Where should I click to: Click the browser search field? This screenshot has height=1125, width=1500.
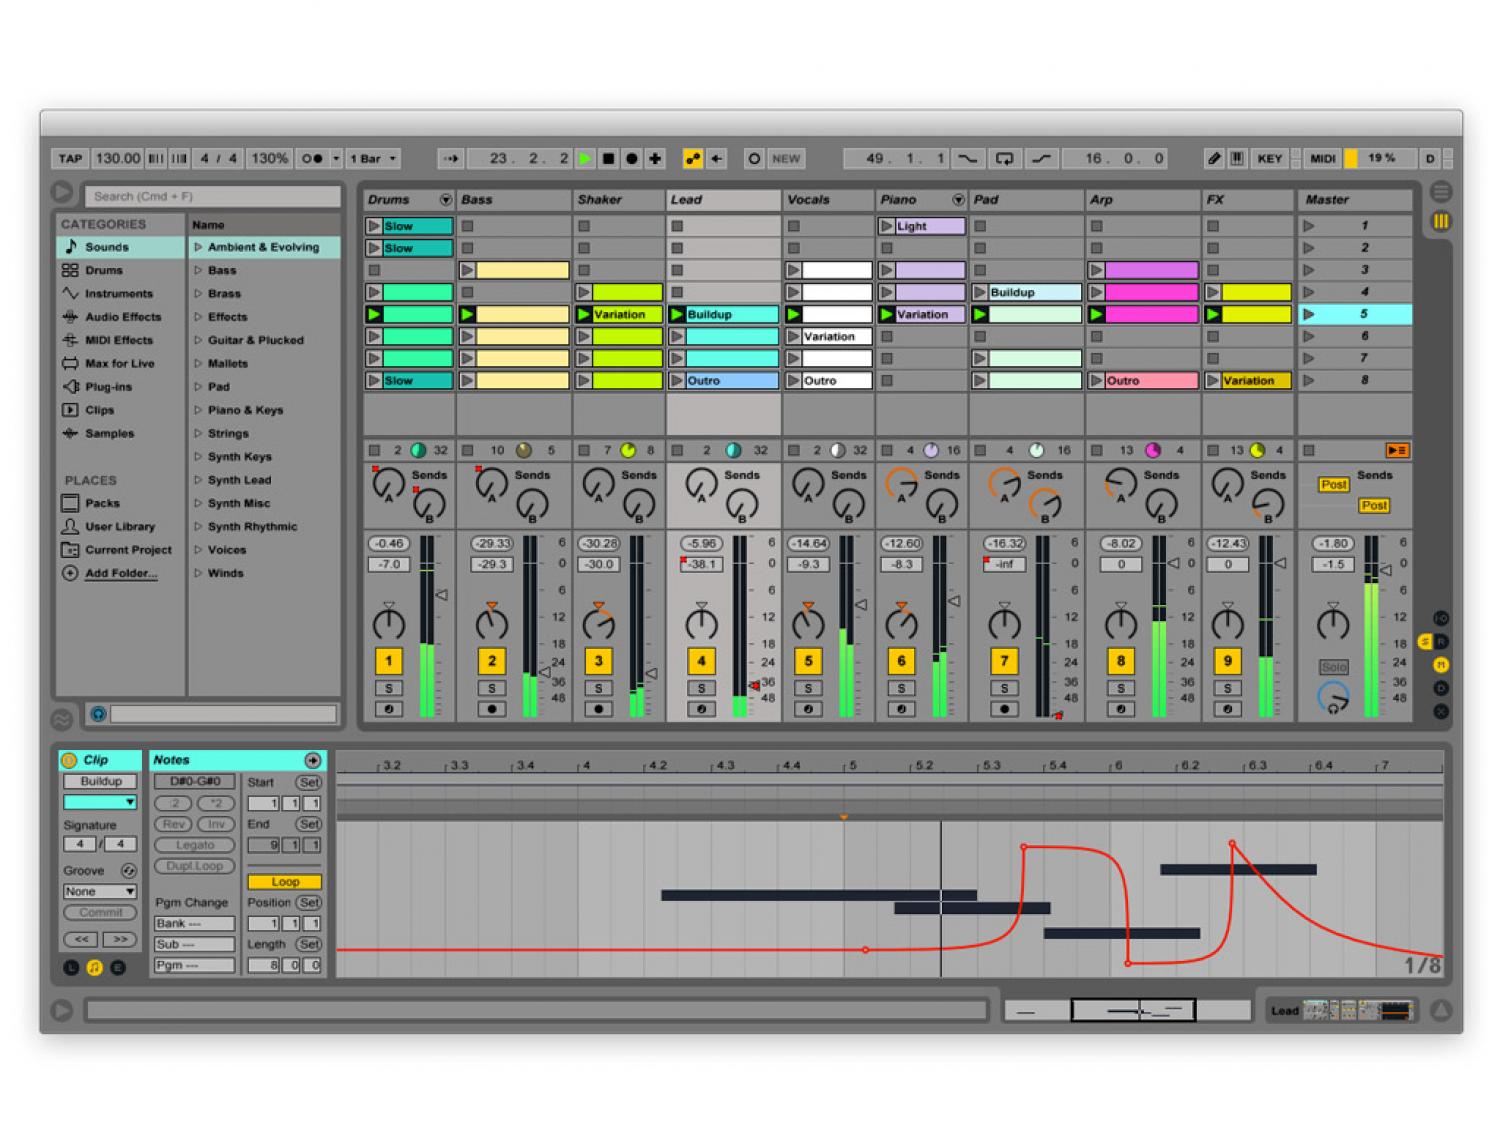coord(212,196)
